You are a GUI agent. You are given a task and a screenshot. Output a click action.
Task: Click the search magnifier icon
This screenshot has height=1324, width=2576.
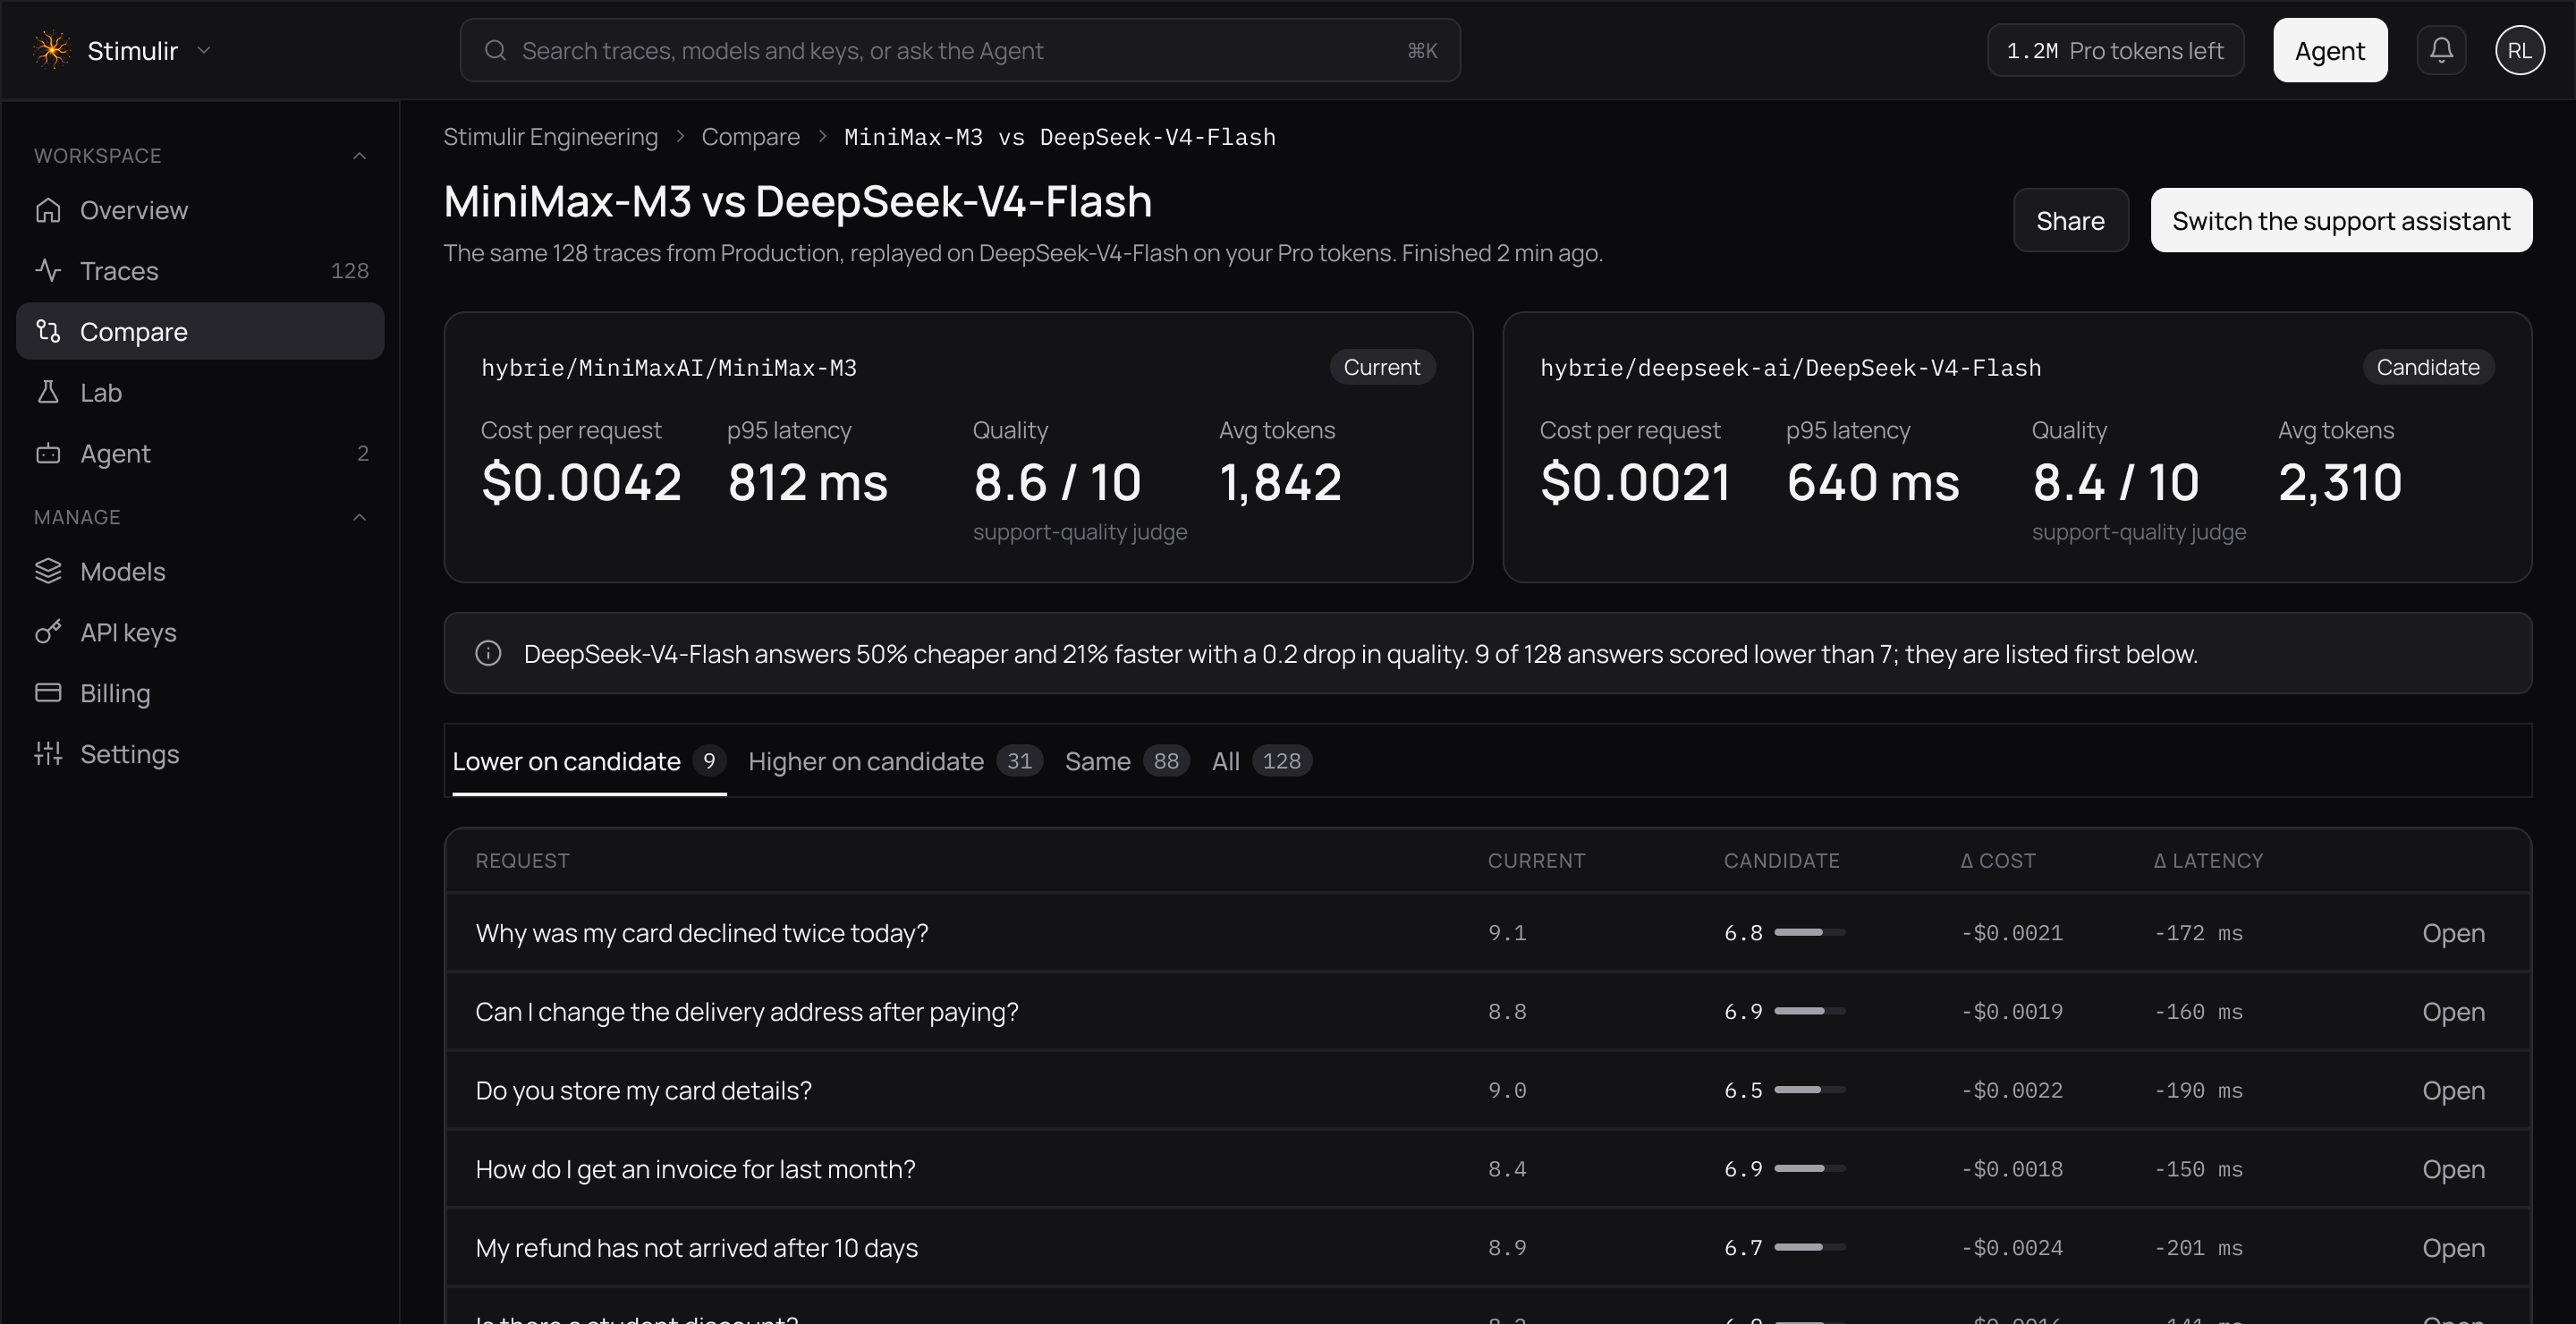[495, 50]
